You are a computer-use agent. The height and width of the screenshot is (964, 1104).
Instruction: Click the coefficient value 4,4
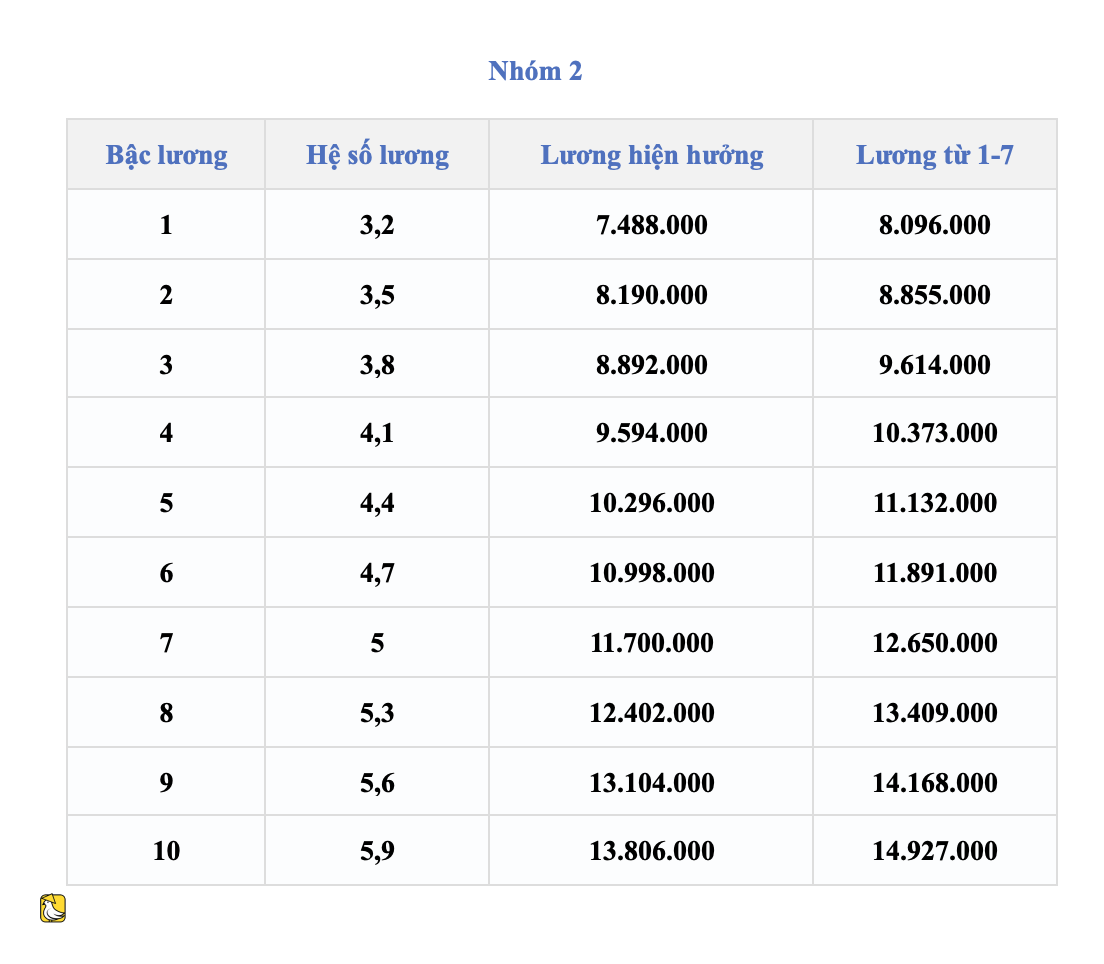tap(377, 503)
